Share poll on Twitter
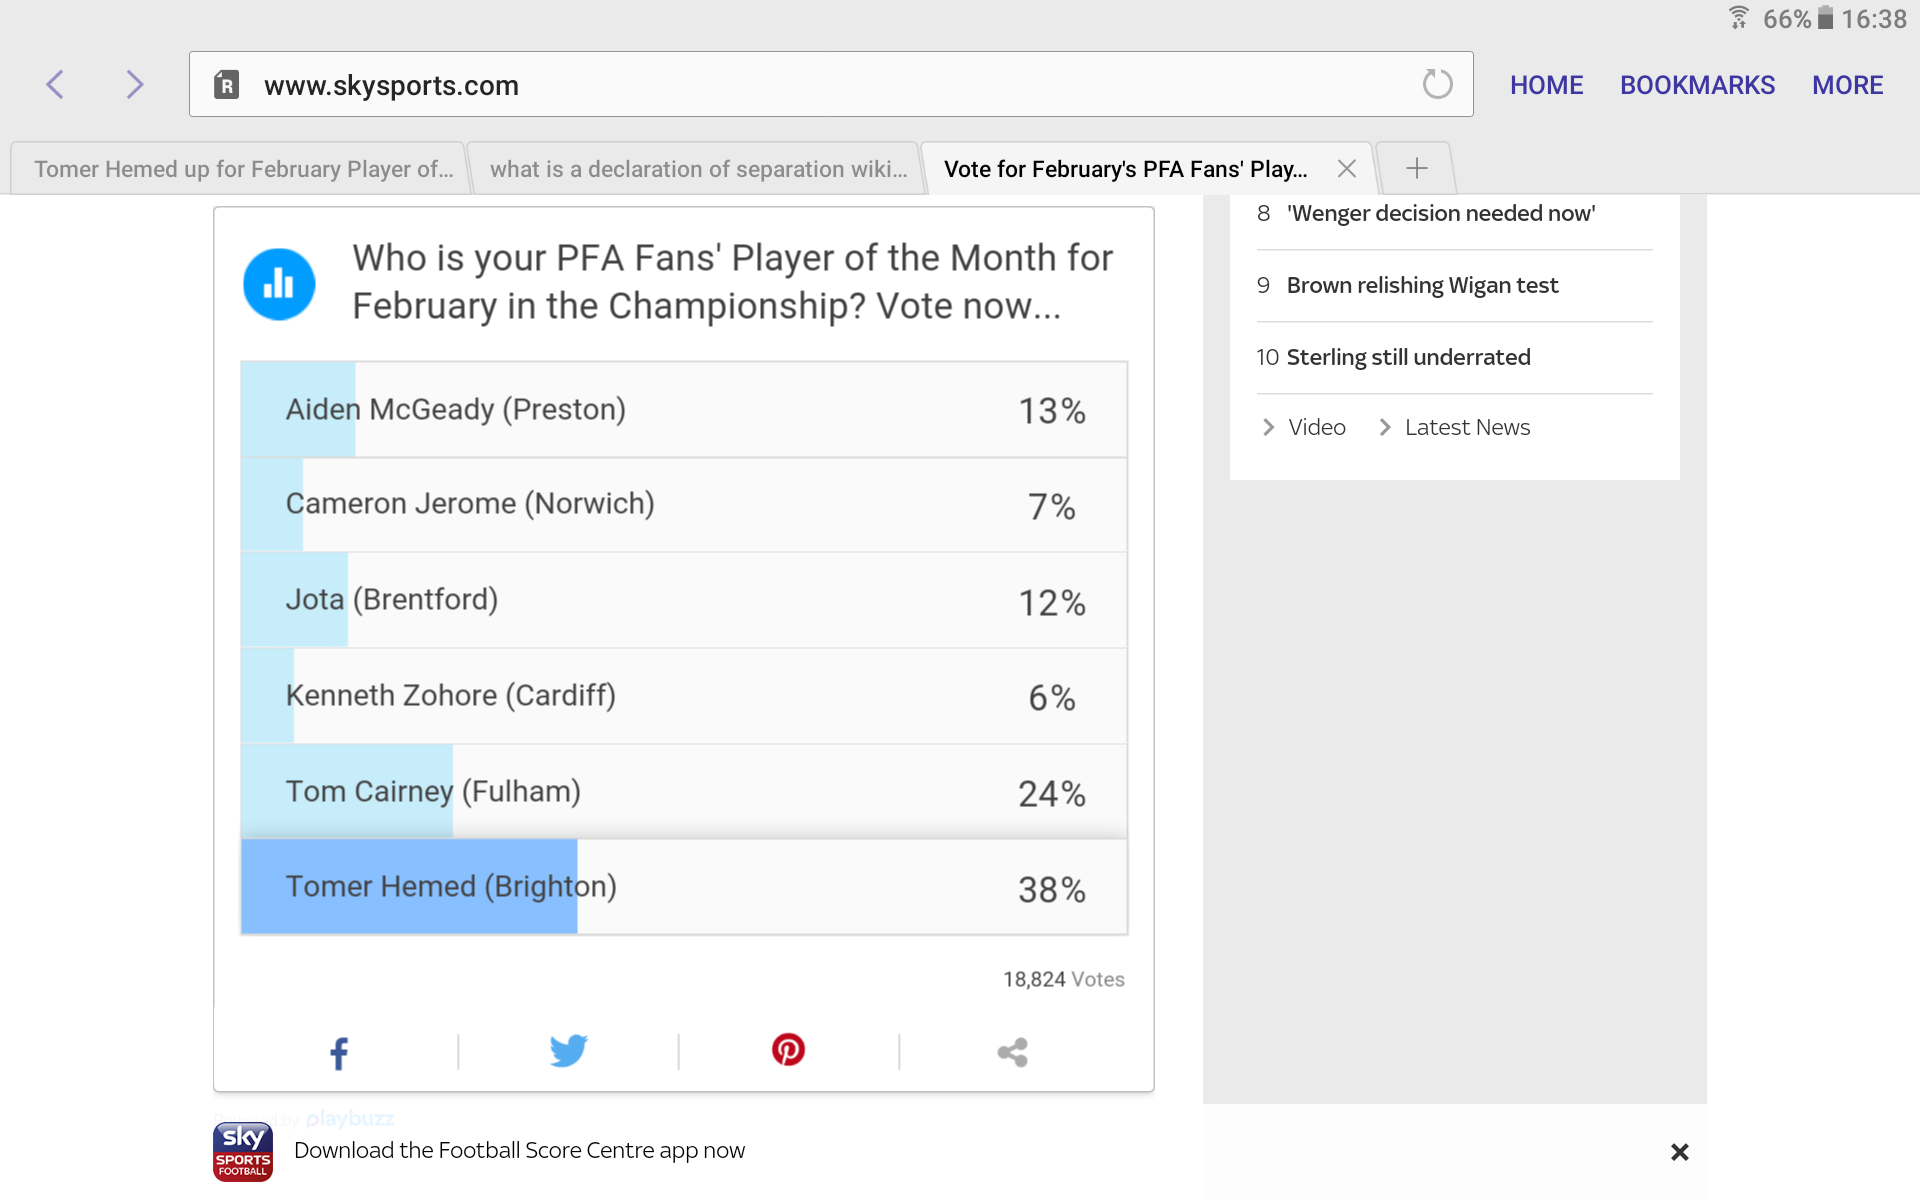Screen dimensions: 1920x1200 [x=568, y=1051]
